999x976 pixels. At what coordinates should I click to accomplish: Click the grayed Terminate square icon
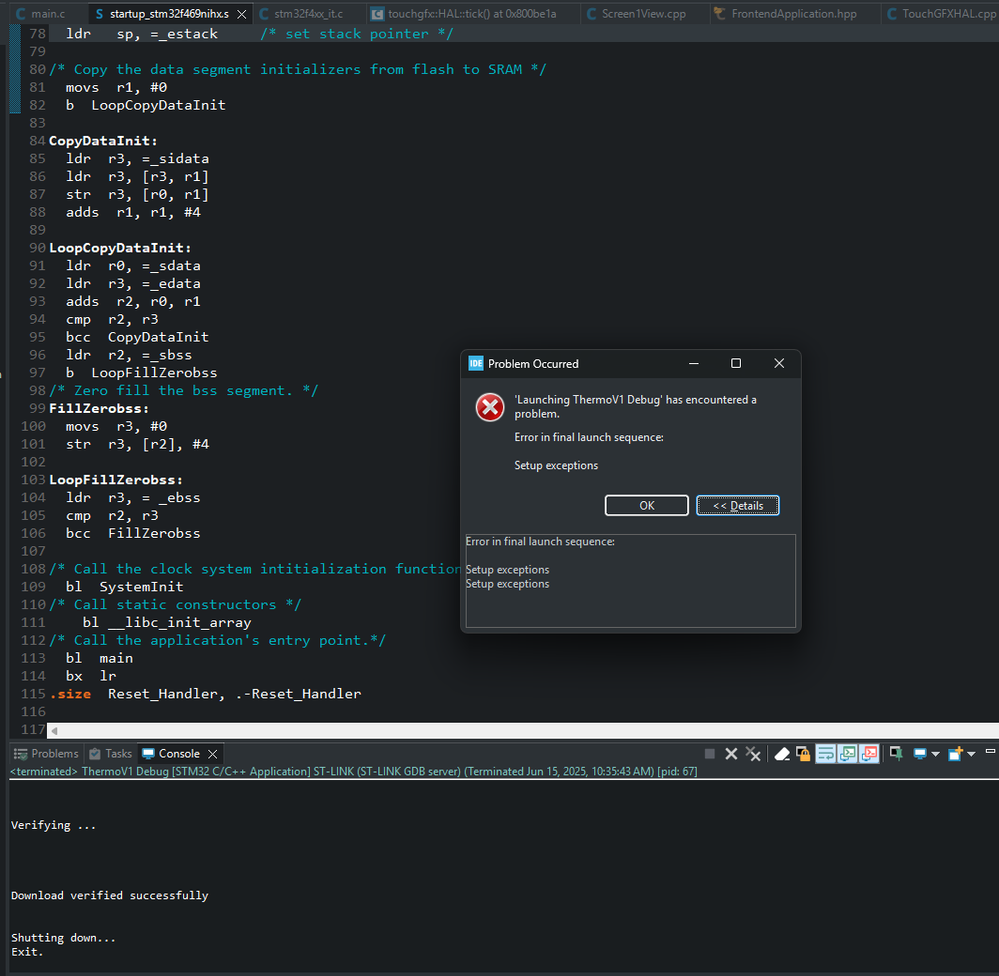point(709,754)
